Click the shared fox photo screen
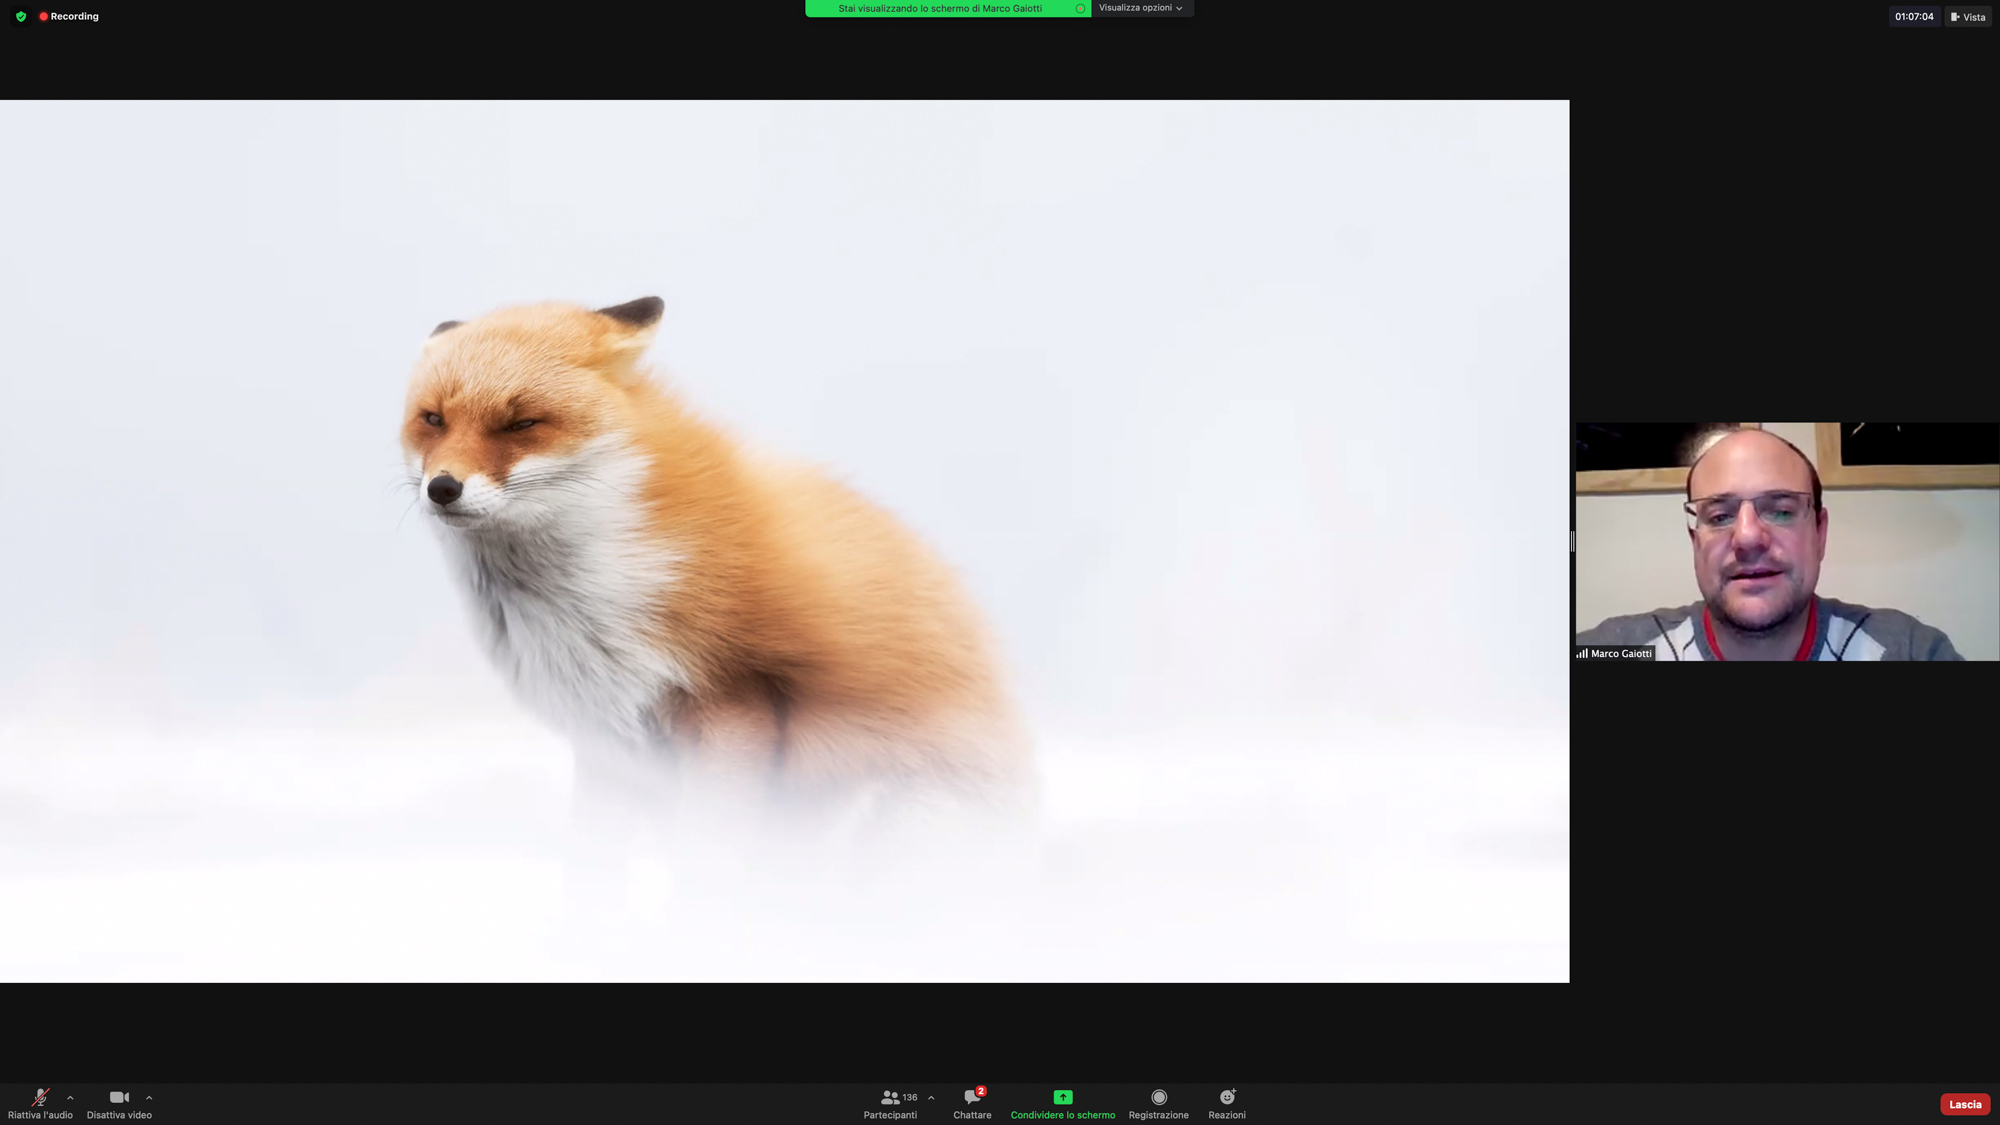This screenshot has height=1125, width=2000. click(784, 541)
